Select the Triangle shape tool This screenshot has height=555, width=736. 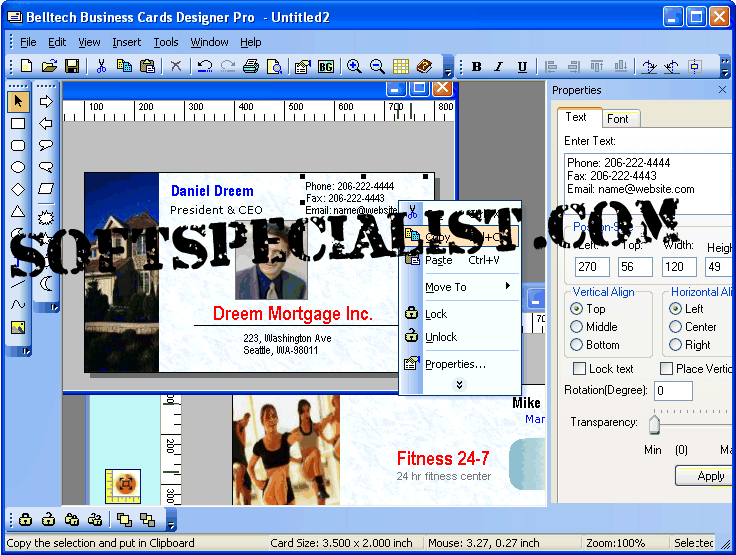(x=18, y=212)
